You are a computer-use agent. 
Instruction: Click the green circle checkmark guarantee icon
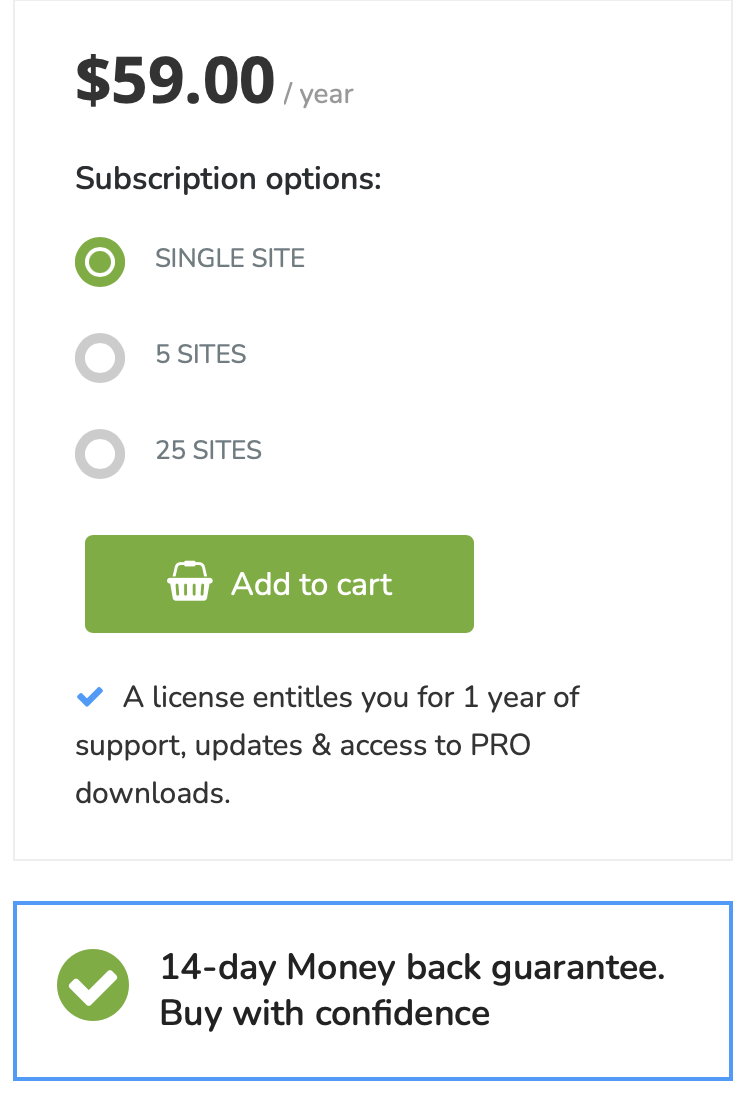[93, 986]
